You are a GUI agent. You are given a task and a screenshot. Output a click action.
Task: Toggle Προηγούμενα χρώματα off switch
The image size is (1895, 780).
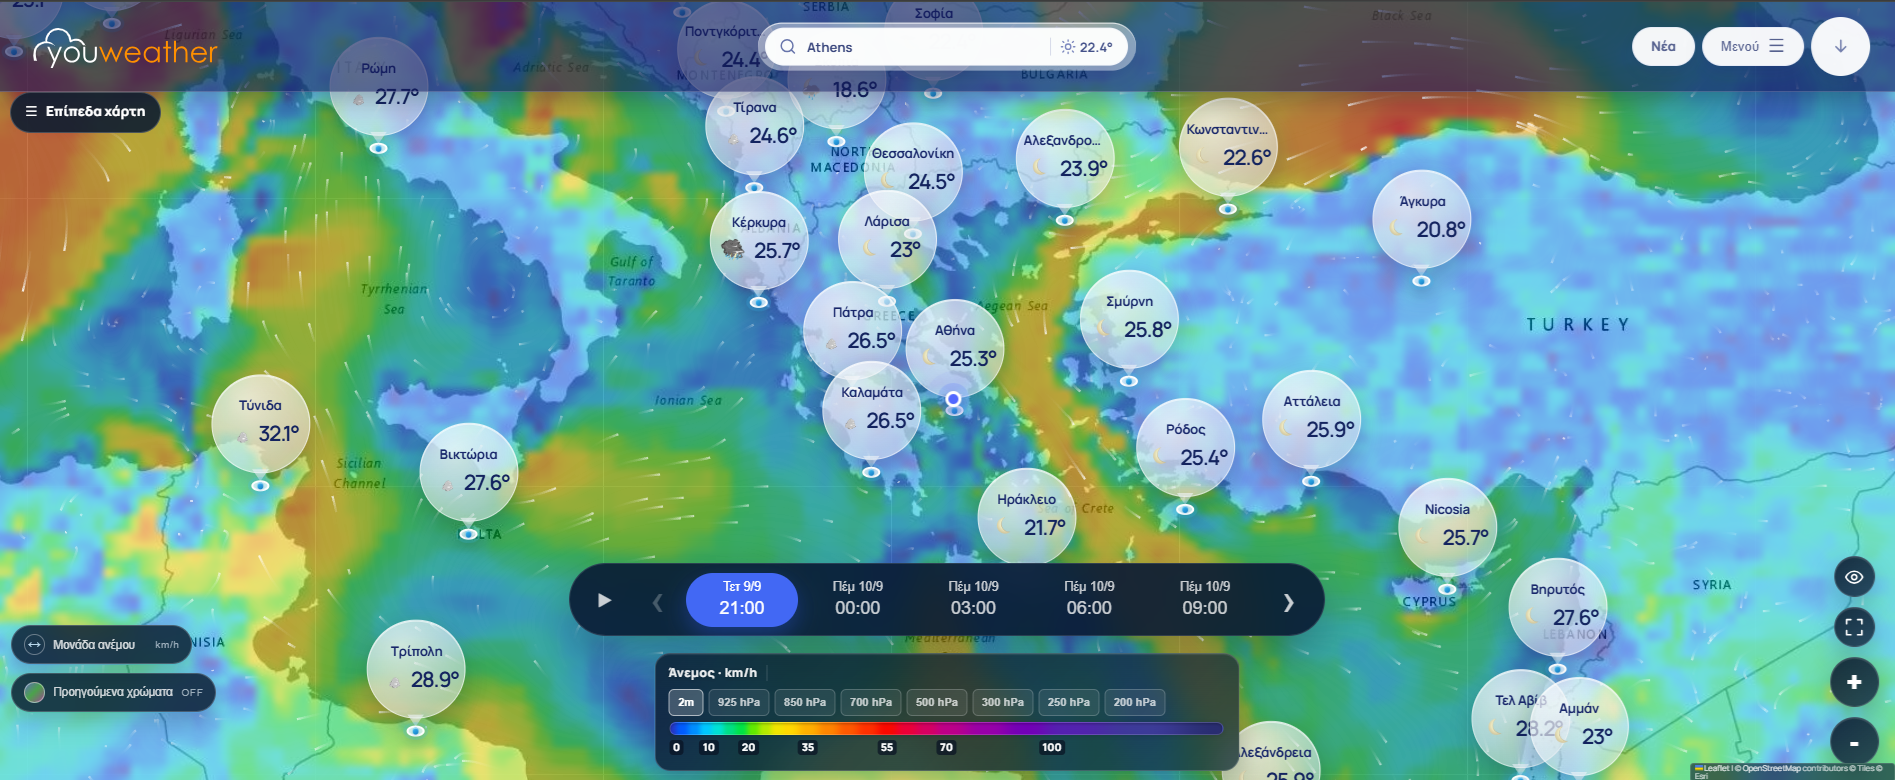[x=113, y=692]
